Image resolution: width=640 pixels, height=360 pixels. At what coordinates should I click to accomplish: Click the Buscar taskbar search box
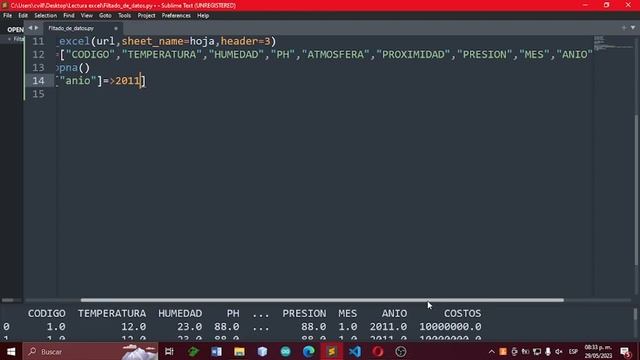pyautogui.click(x=90, y=351)
